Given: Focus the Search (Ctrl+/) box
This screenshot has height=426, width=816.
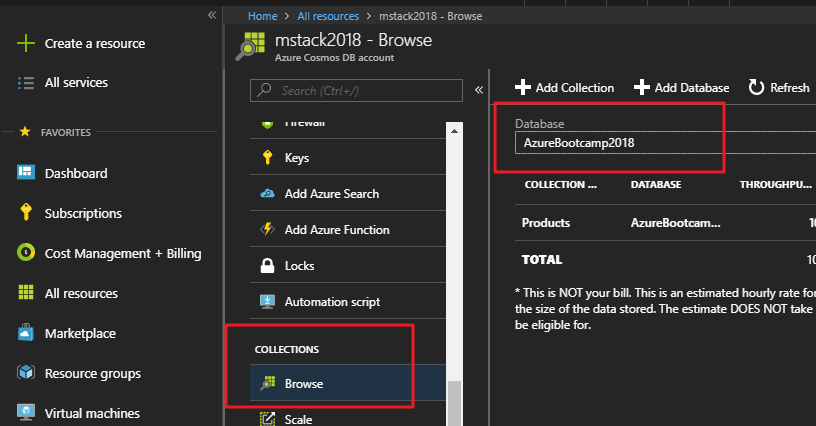Looking at the screenshot, I should pyautogui.click(x=356, y=91).
